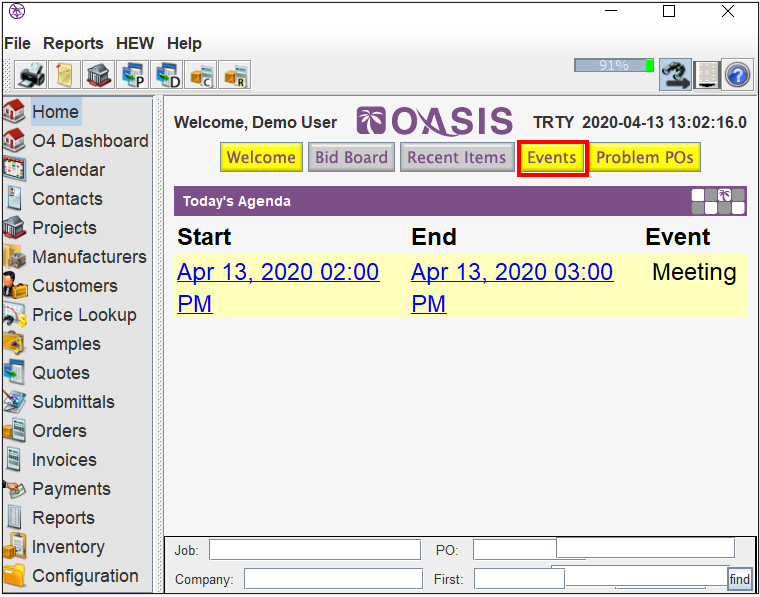Click the toolbar icon marked P
The image size is (760, 597).
coord(133,75)
